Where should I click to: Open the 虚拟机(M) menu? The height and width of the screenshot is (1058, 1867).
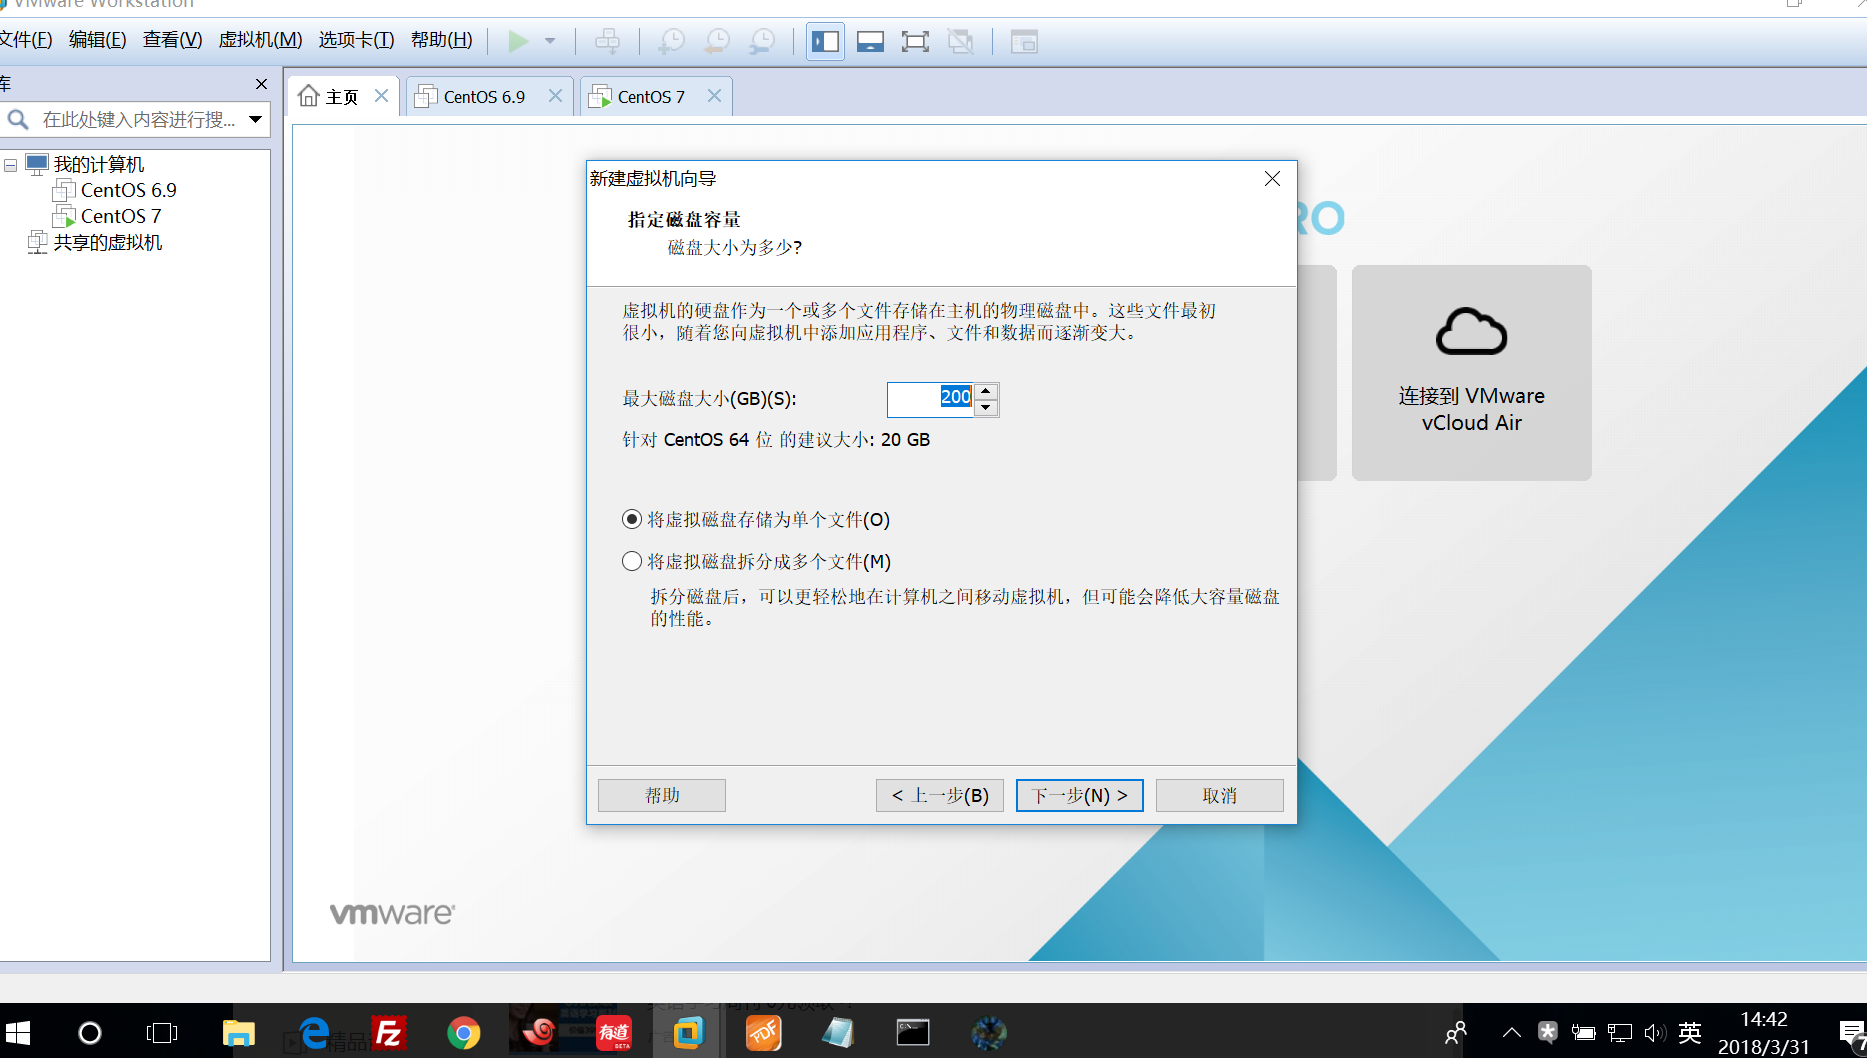pos(260,40)
